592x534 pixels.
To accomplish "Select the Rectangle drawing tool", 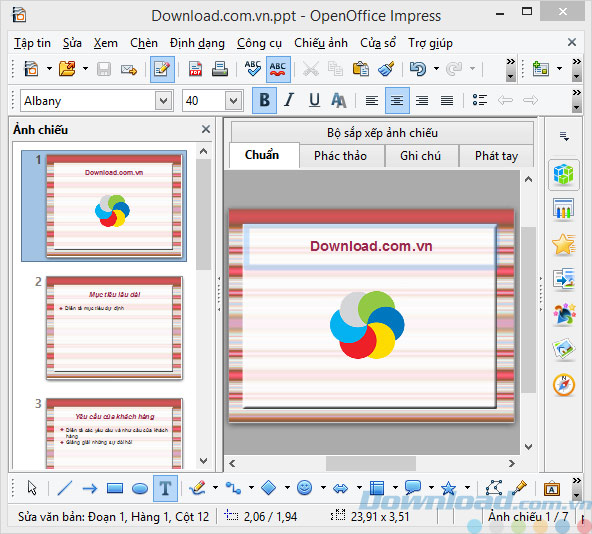I will point(115,488).
